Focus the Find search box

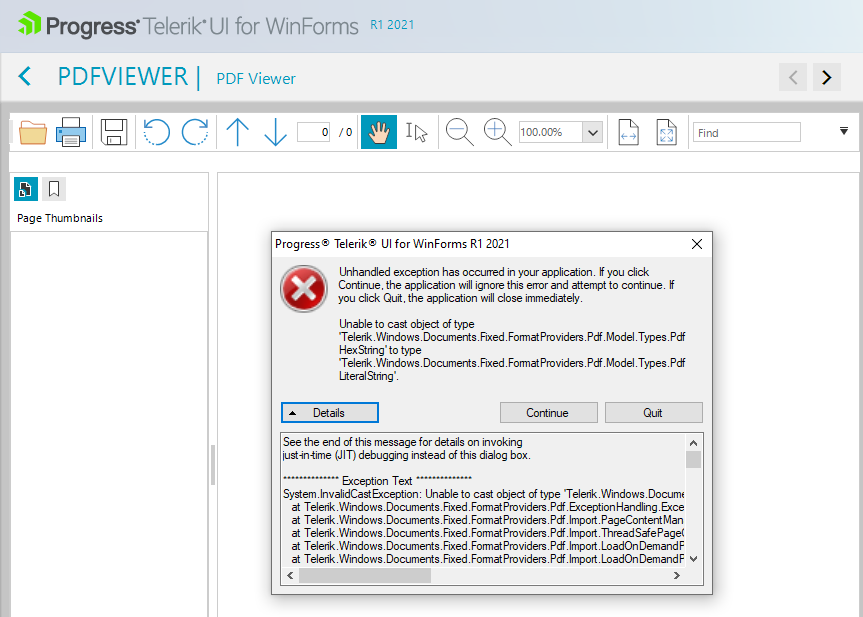[746, 133]
